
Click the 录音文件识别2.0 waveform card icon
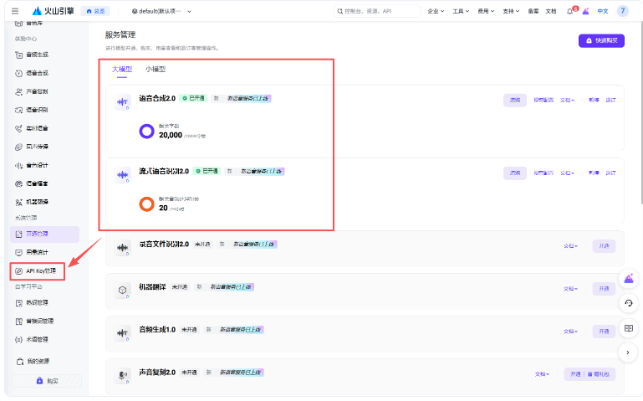(x=122, y=248)
